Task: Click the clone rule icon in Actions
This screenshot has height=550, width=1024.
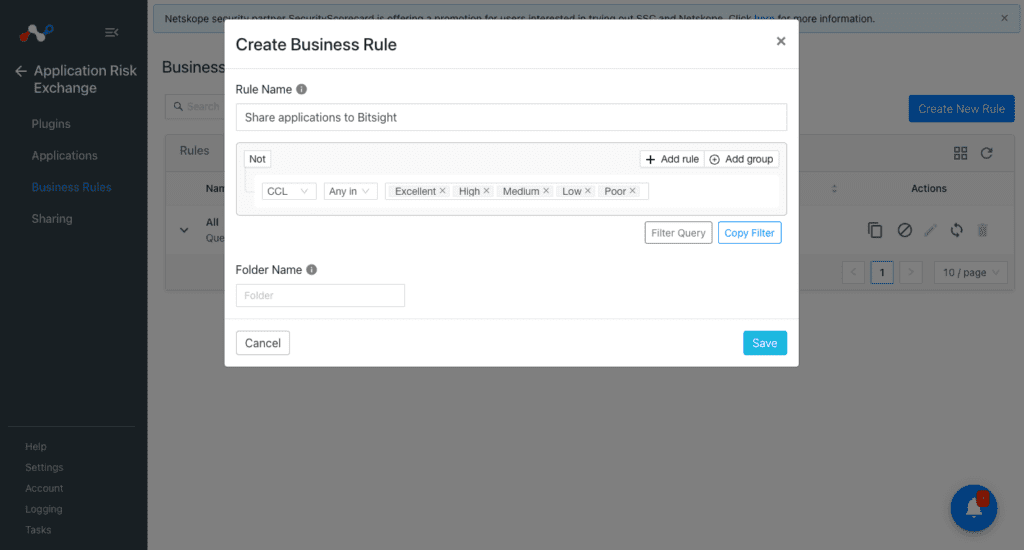Action: pos(875,230)
